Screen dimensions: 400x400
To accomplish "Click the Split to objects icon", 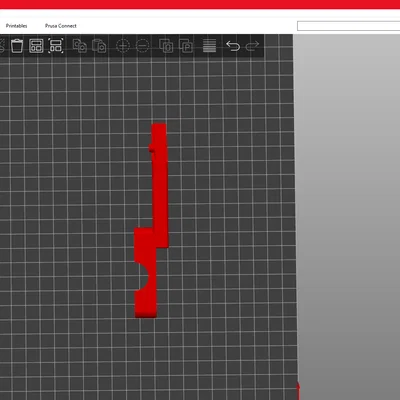I will click(166, 46).
